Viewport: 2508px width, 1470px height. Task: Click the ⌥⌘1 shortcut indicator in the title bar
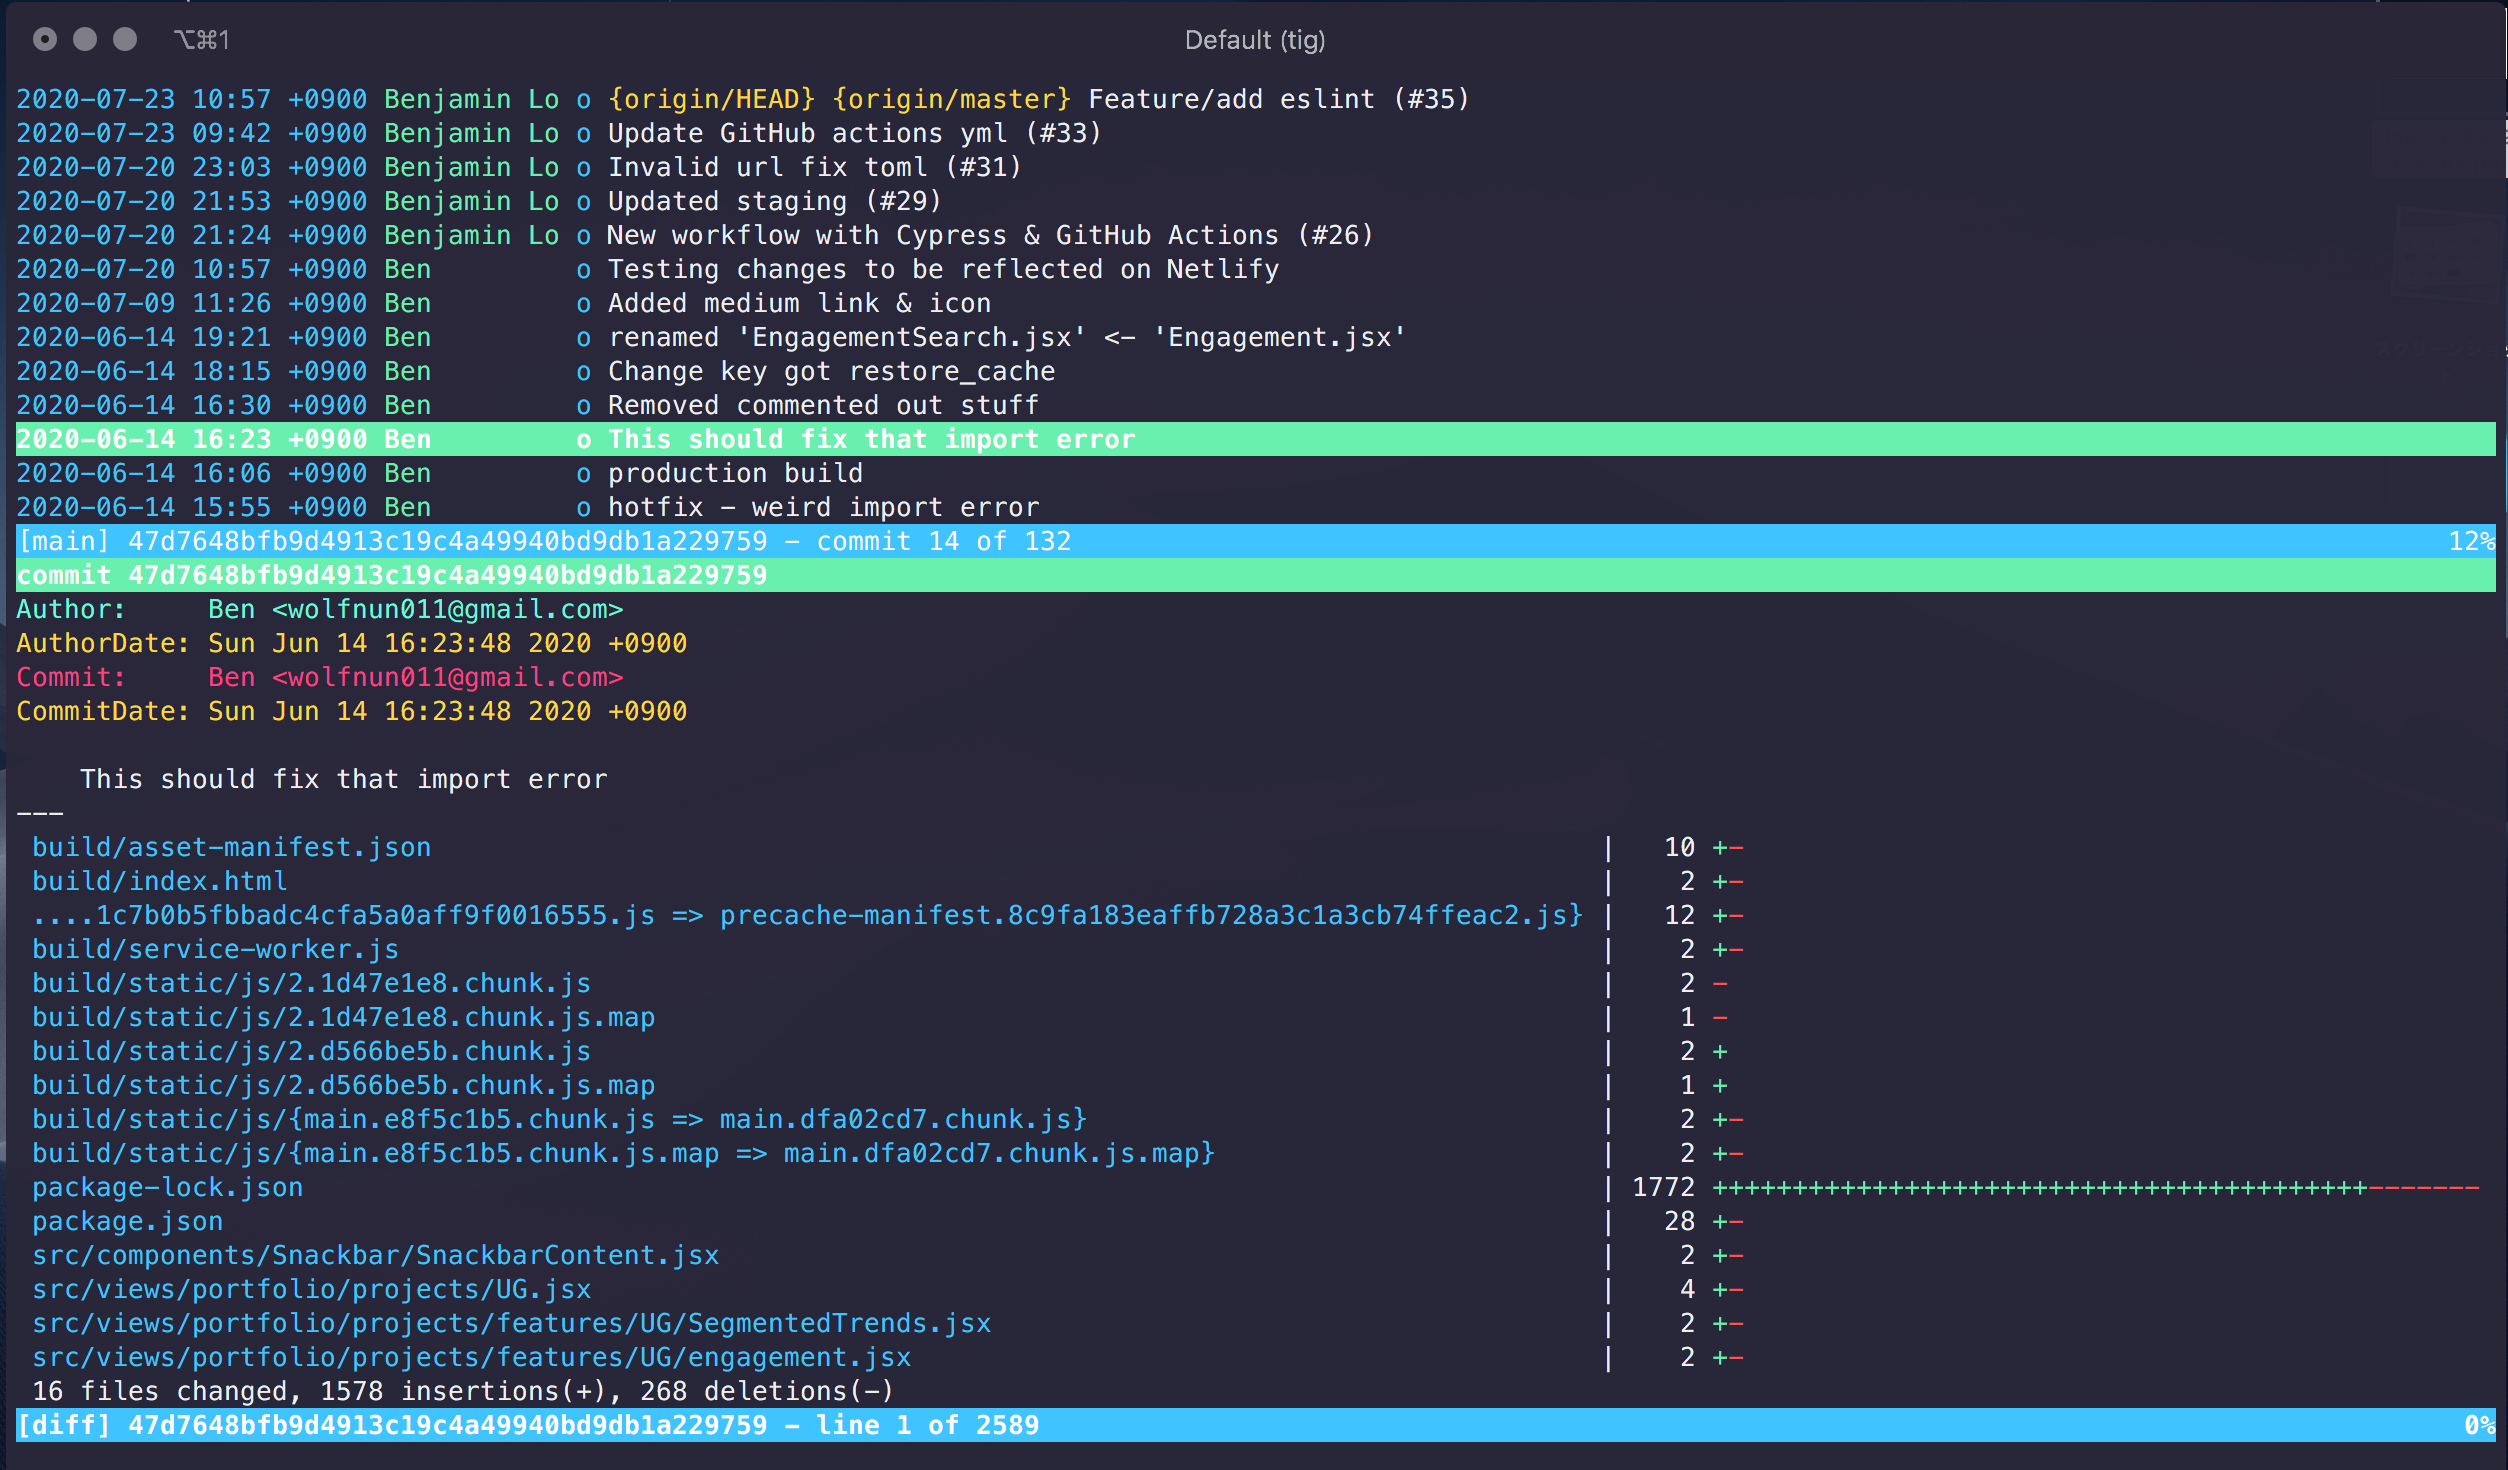click(202, 40)
